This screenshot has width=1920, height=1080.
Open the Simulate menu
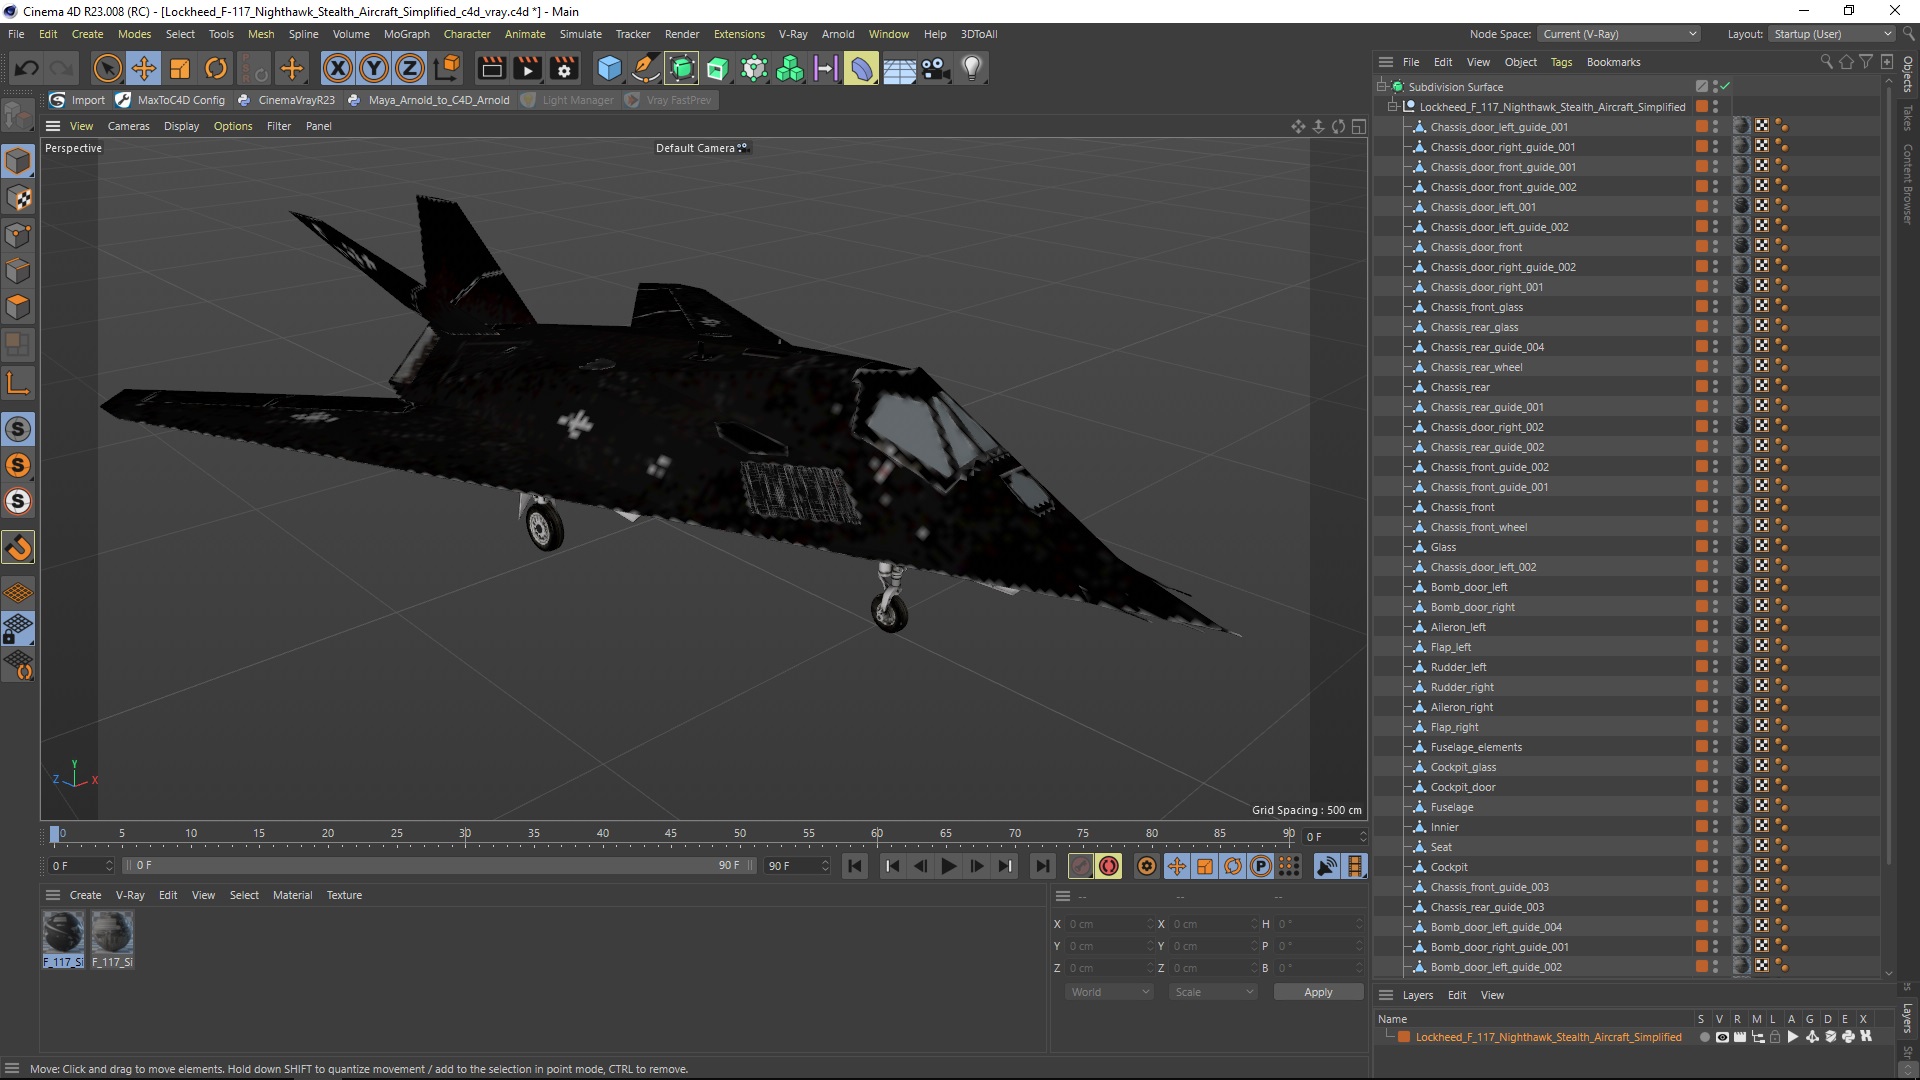(x=580, y=34)
